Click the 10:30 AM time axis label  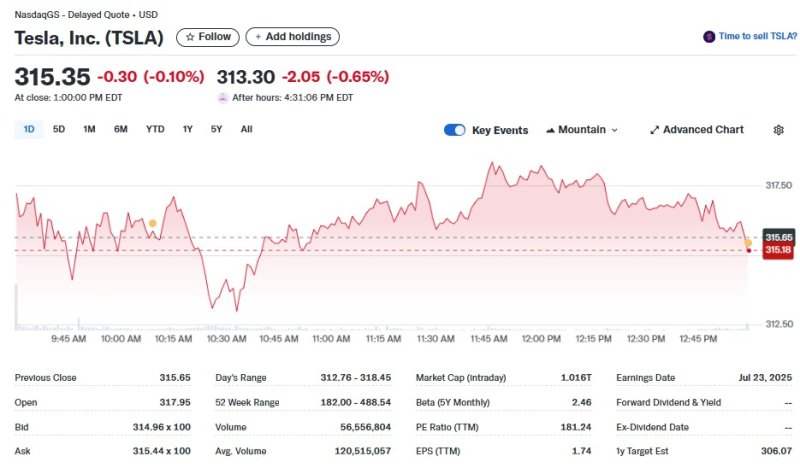(x=226, y=339)
